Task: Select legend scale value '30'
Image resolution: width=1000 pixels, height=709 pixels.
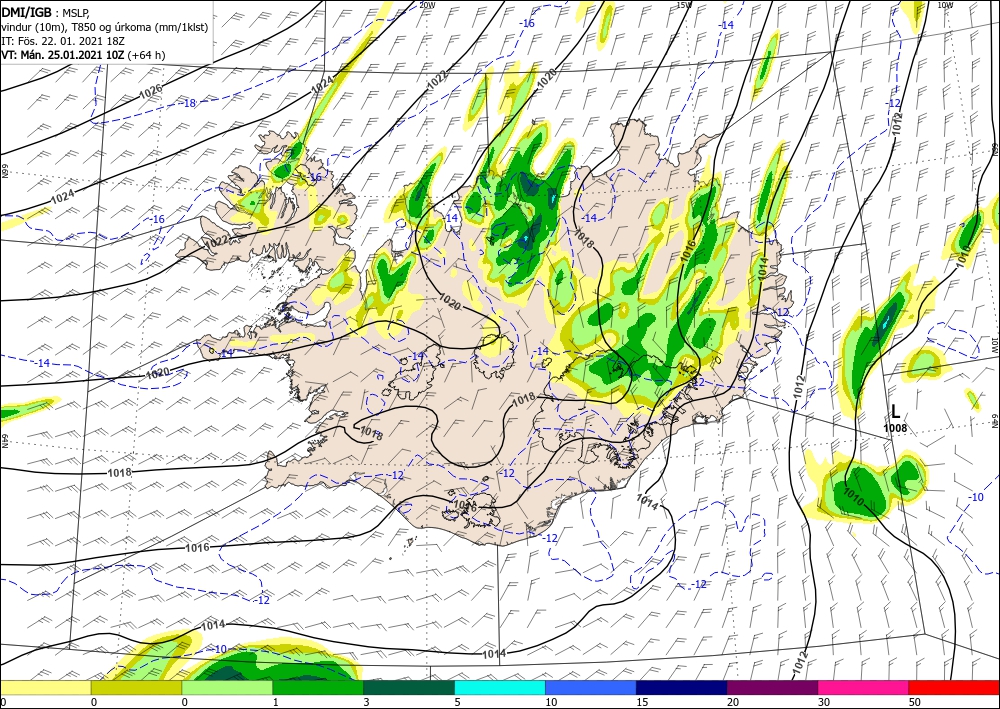Action: click(x=824, y=702)
